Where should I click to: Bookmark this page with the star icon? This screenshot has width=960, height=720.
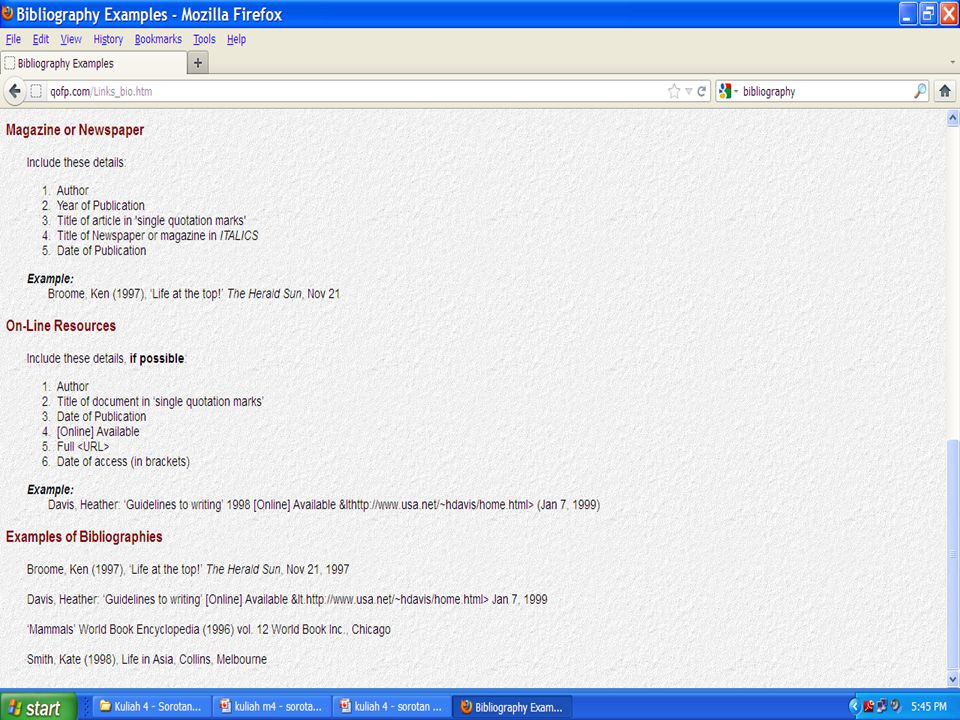point(674,91)
